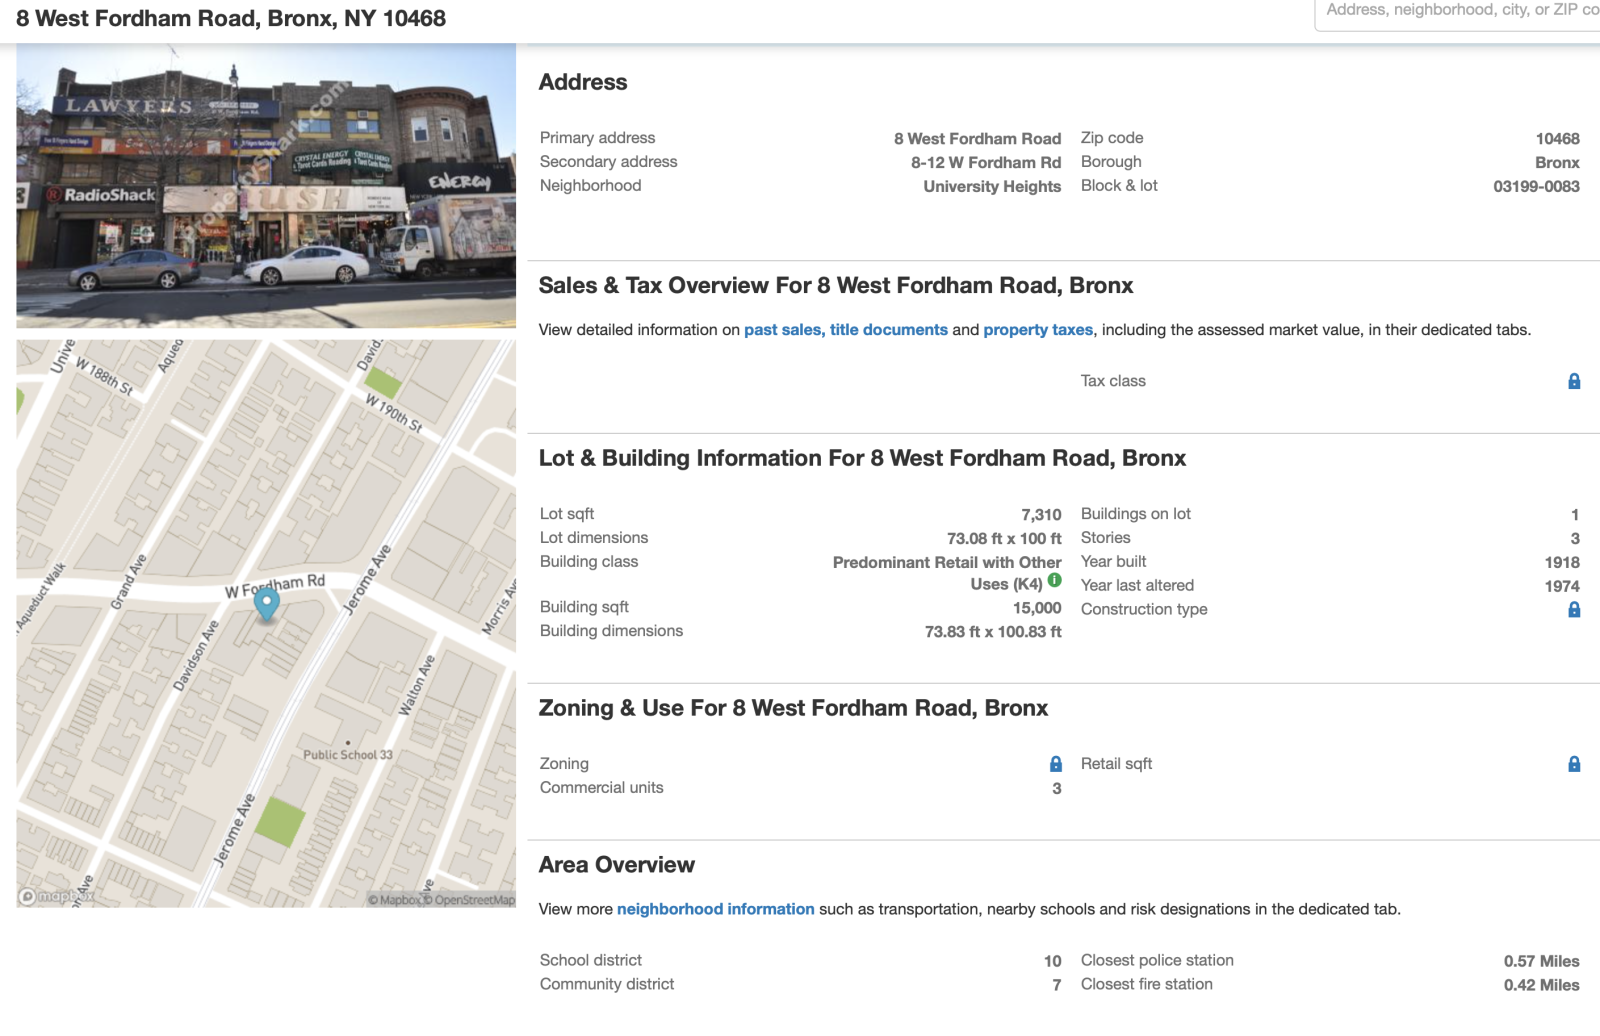
Task: Open the past sales link
Action: coord(784,330)
